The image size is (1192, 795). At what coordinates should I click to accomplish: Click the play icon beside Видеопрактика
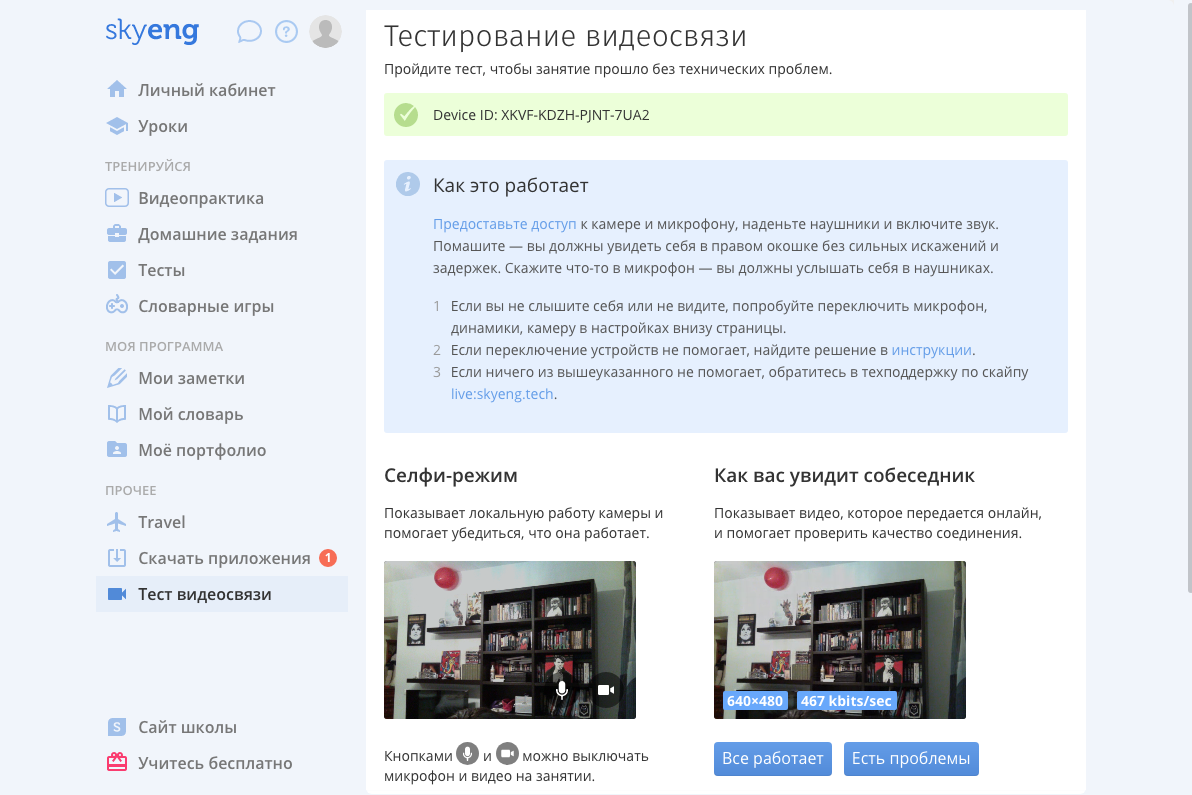[x=115, y=197]
